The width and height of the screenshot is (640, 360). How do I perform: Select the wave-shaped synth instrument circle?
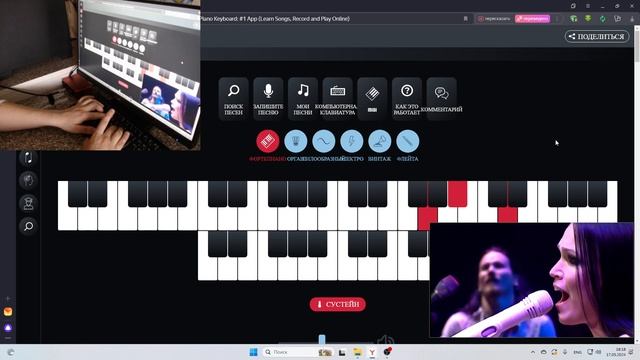tap(324, 141)
